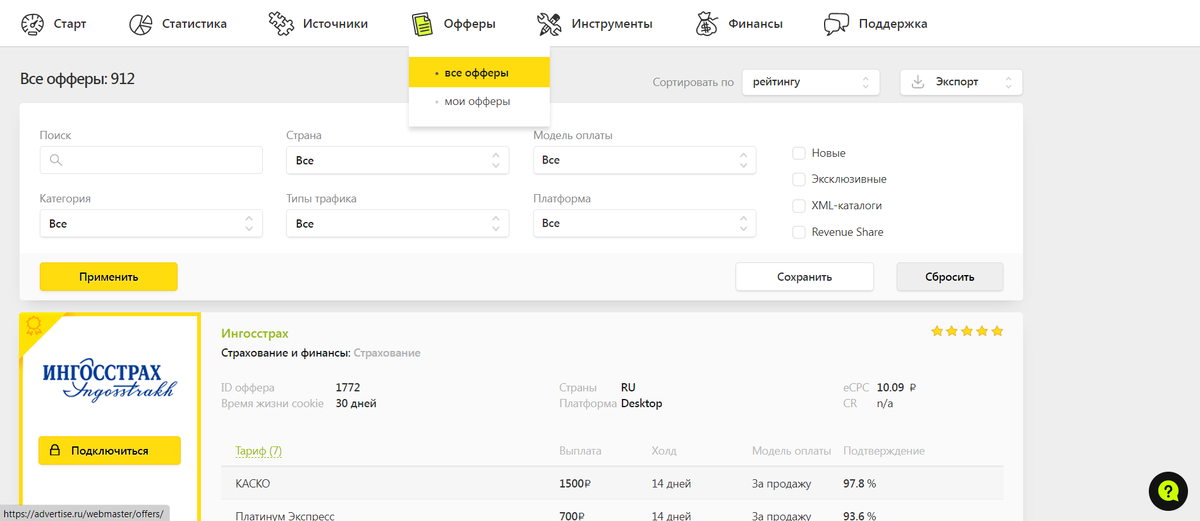
Task: Click the Сохранить button
Action: click(x=805, y=277)
